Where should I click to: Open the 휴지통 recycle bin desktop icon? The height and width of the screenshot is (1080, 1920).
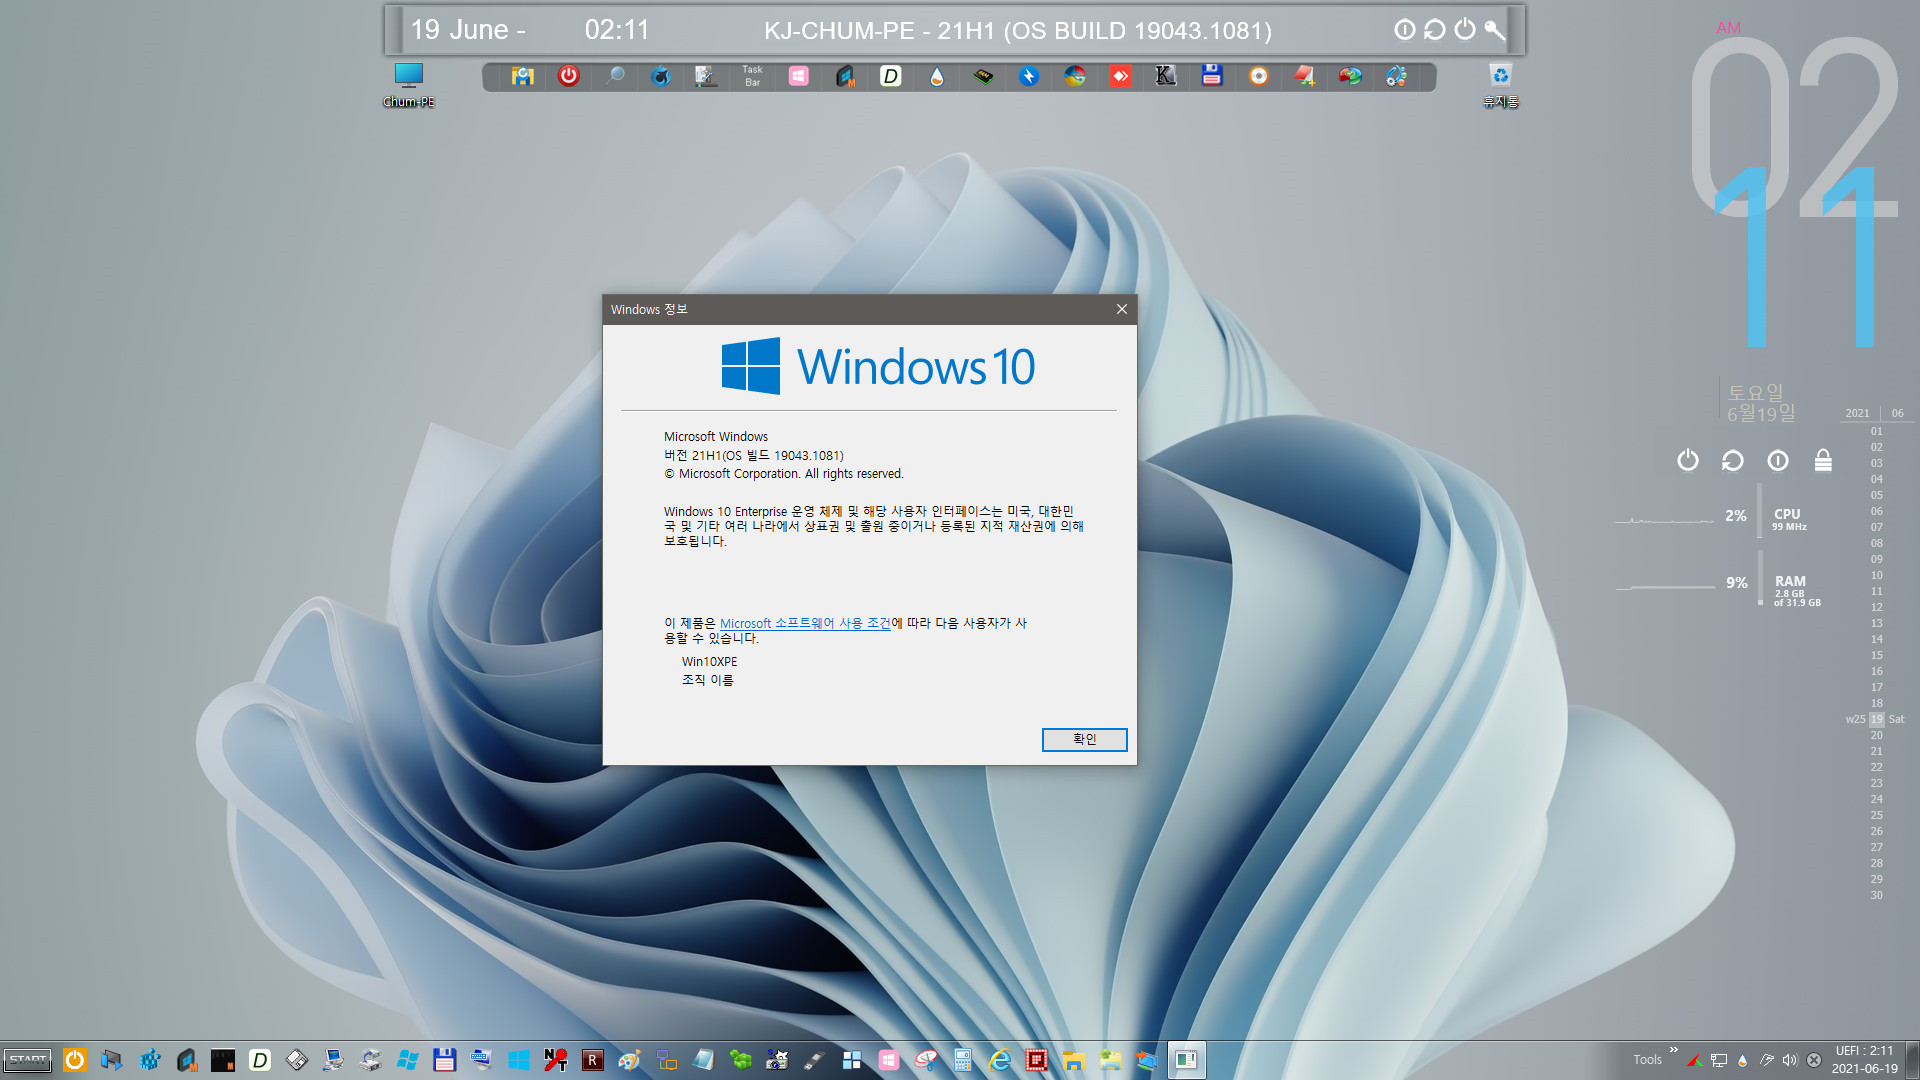[x=1501, y=85]
